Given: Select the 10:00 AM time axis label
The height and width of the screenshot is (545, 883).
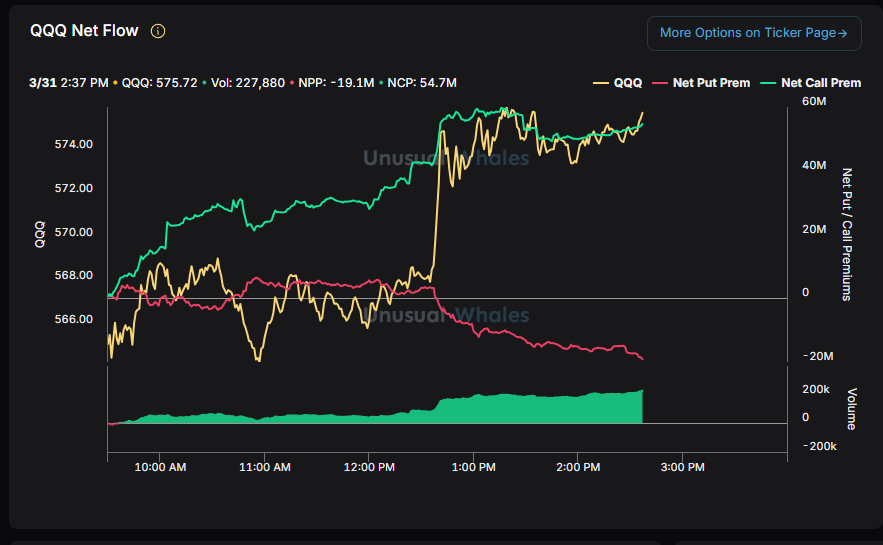Looking at the screenshot, I should pyautogui.click(x=160, y=467).
